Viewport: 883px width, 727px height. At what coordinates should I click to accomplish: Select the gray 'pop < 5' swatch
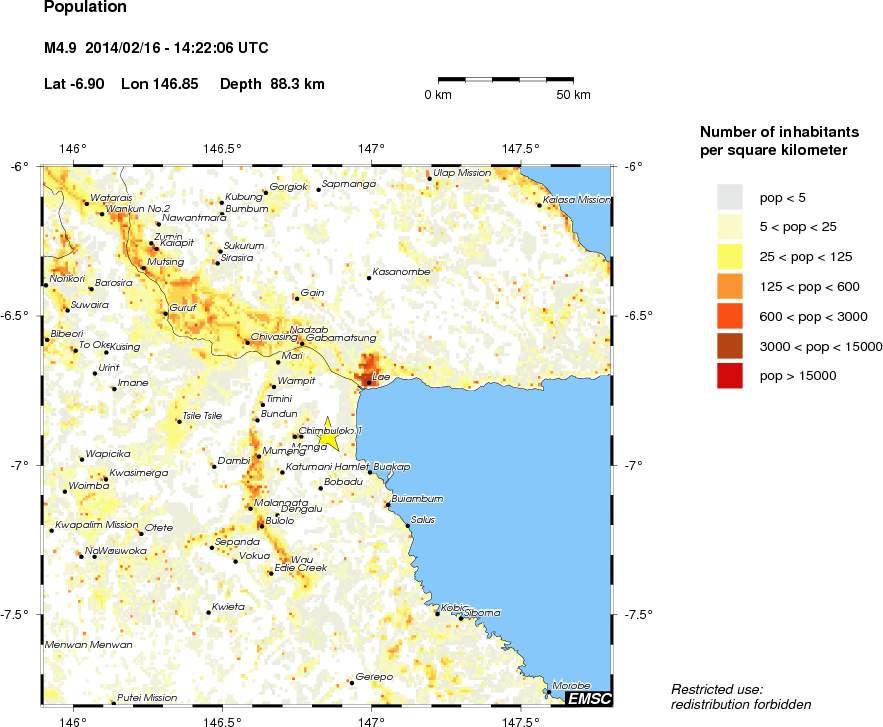(732, 196)
